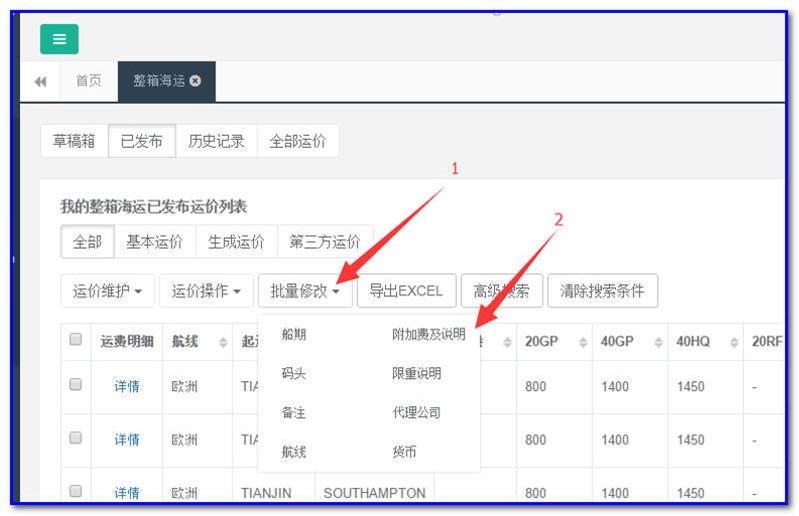The width and height of the screenshot is (799, 516).
Task: Click the SOUTHAMPTON cell
Action: (x=375, y=493)
